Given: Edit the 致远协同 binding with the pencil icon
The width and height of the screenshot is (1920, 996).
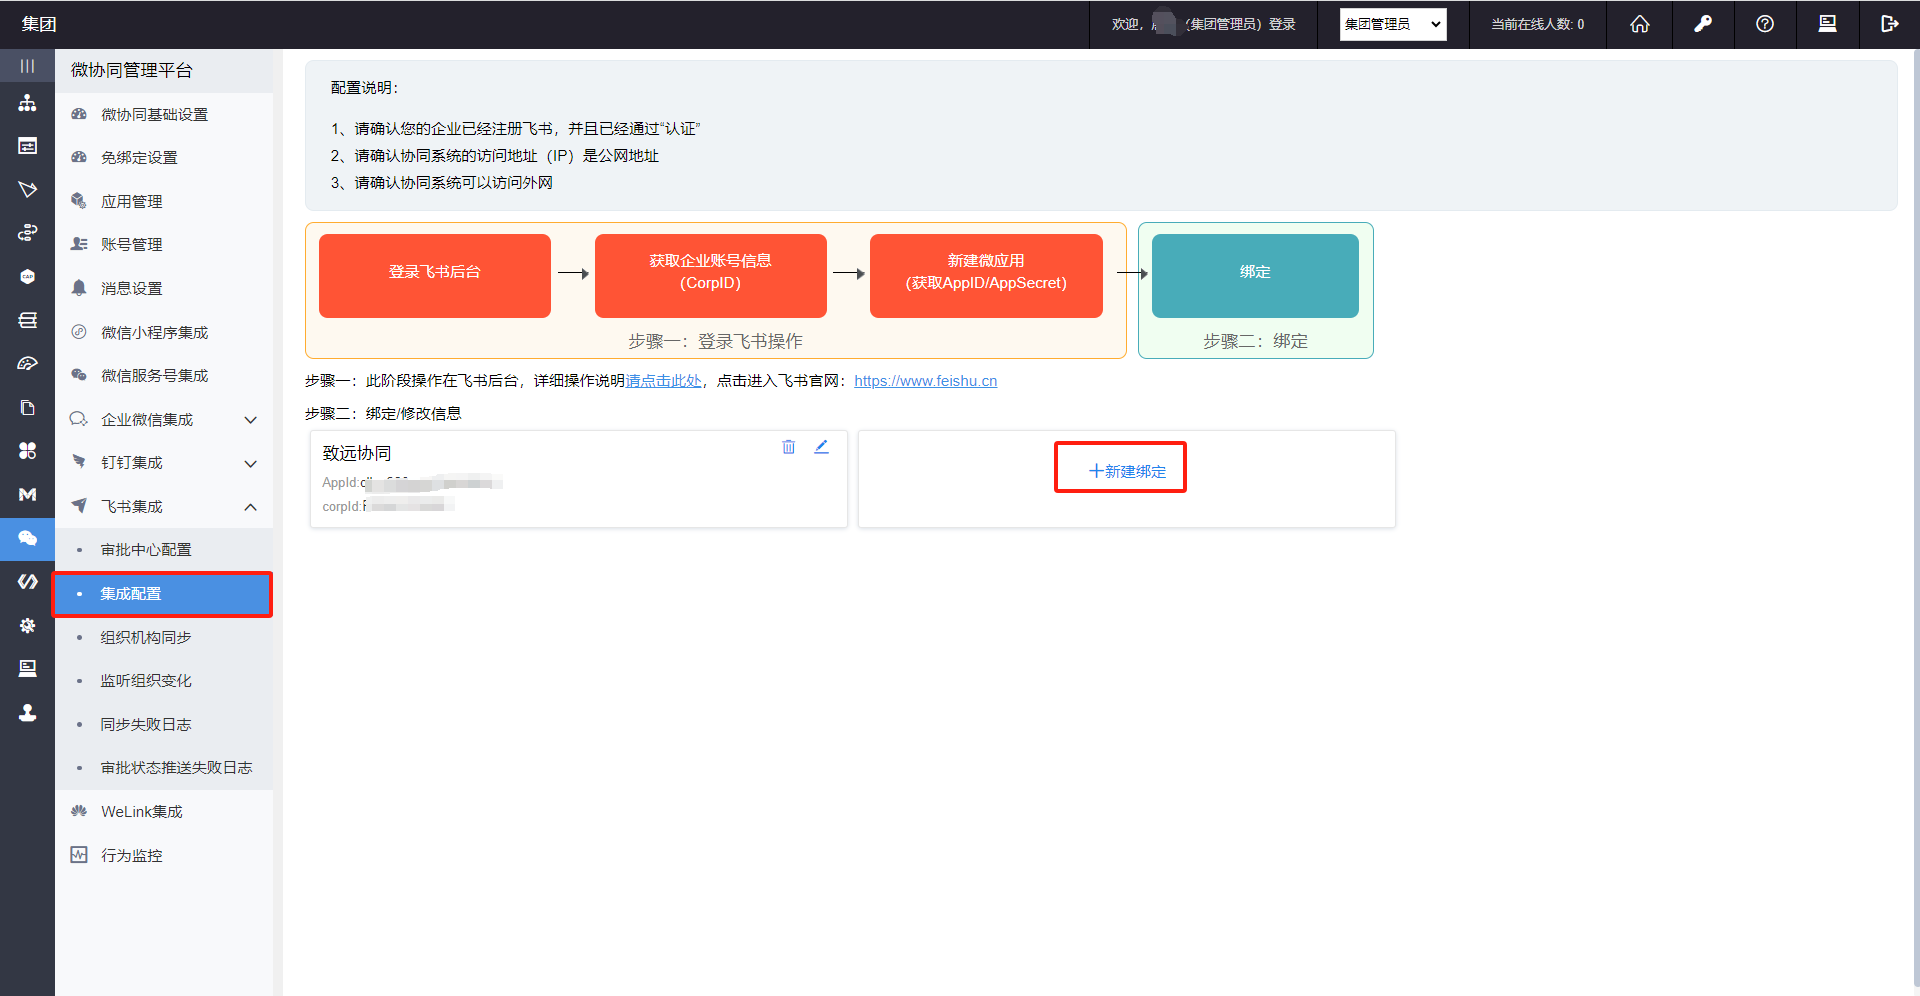Looking at the screenshot, I should 821,447.
